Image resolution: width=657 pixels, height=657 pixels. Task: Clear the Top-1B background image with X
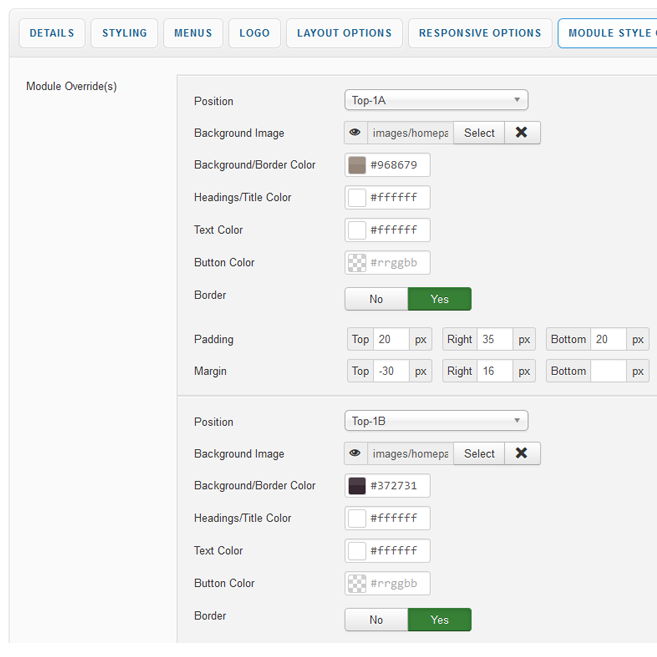pyautogui.click(x=521, y=454)
